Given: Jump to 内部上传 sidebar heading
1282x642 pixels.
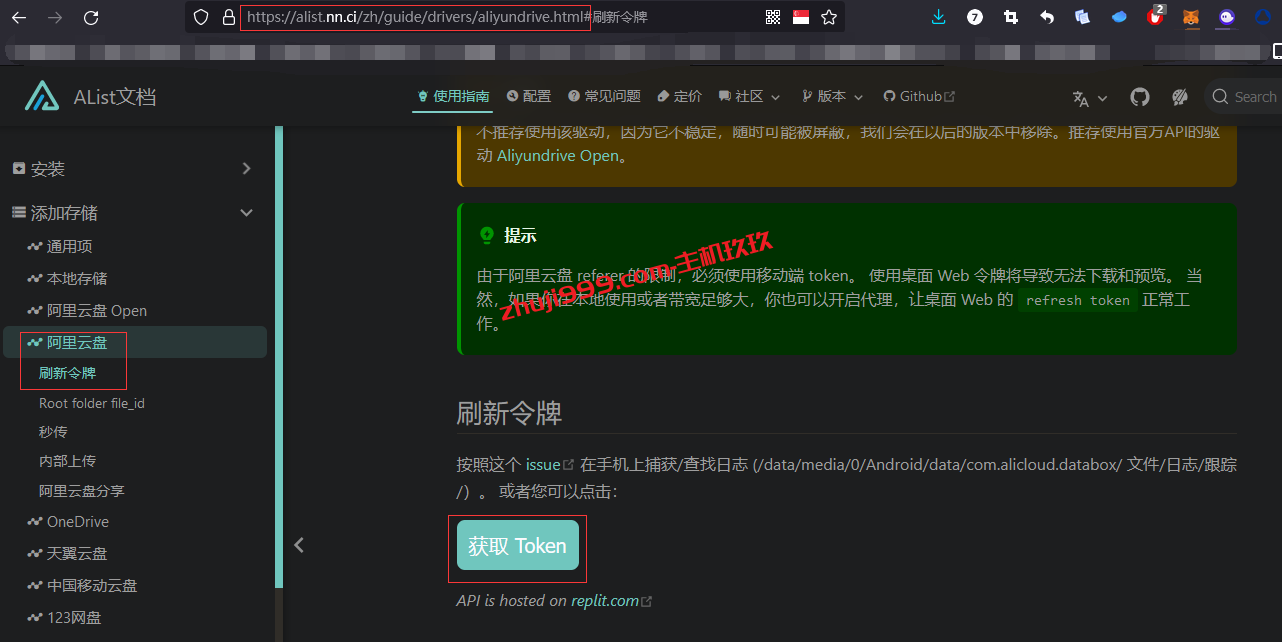Looking at the screenshot, I should [67, 461].
